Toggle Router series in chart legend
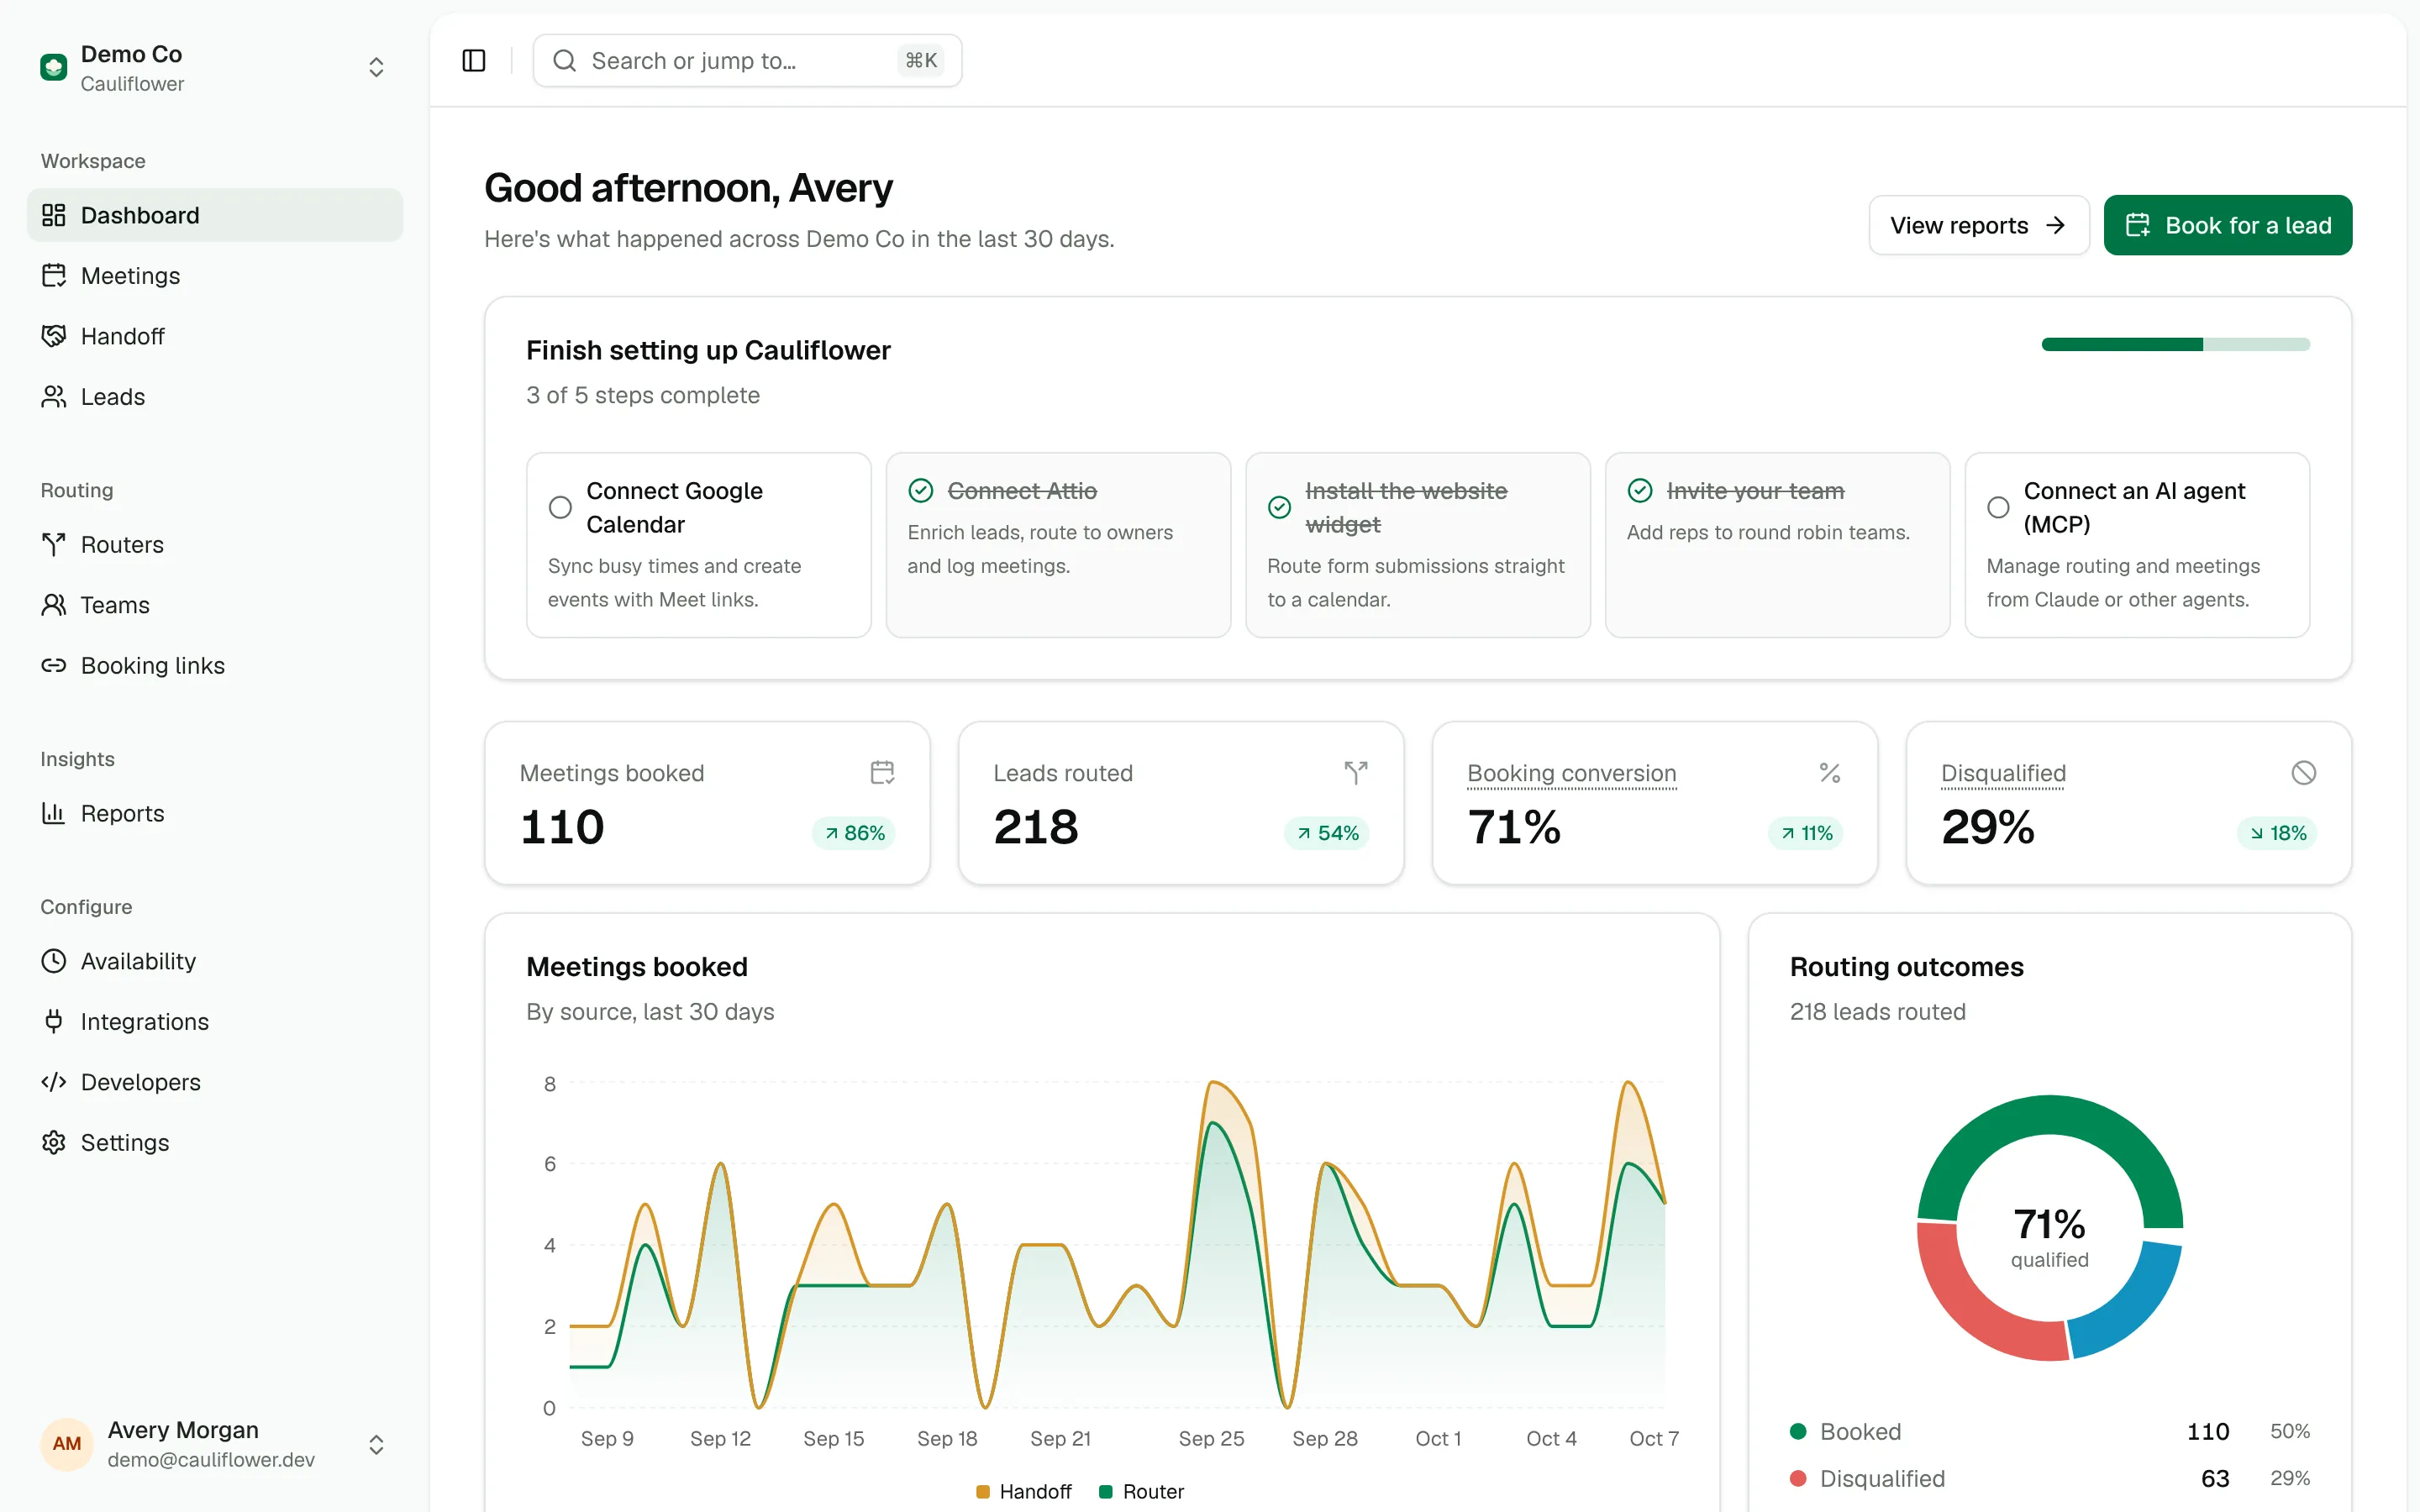This screenshot has height=1512, width=2420. 1141,1491
